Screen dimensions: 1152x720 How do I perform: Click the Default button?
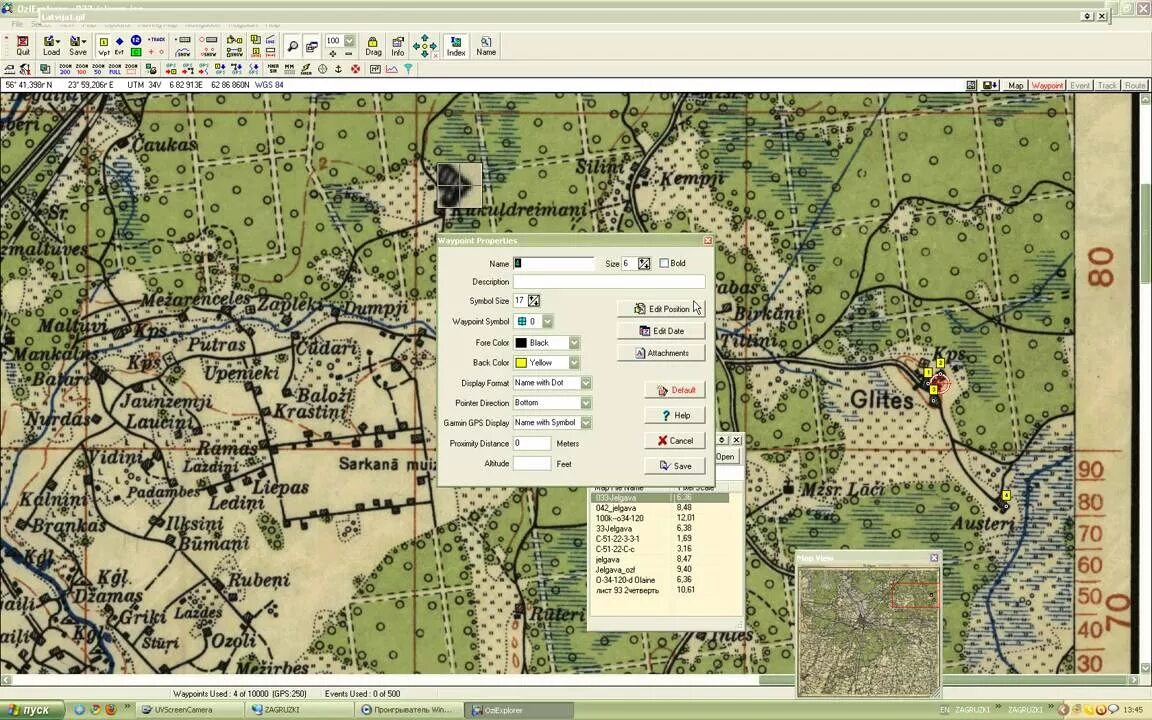675,390
